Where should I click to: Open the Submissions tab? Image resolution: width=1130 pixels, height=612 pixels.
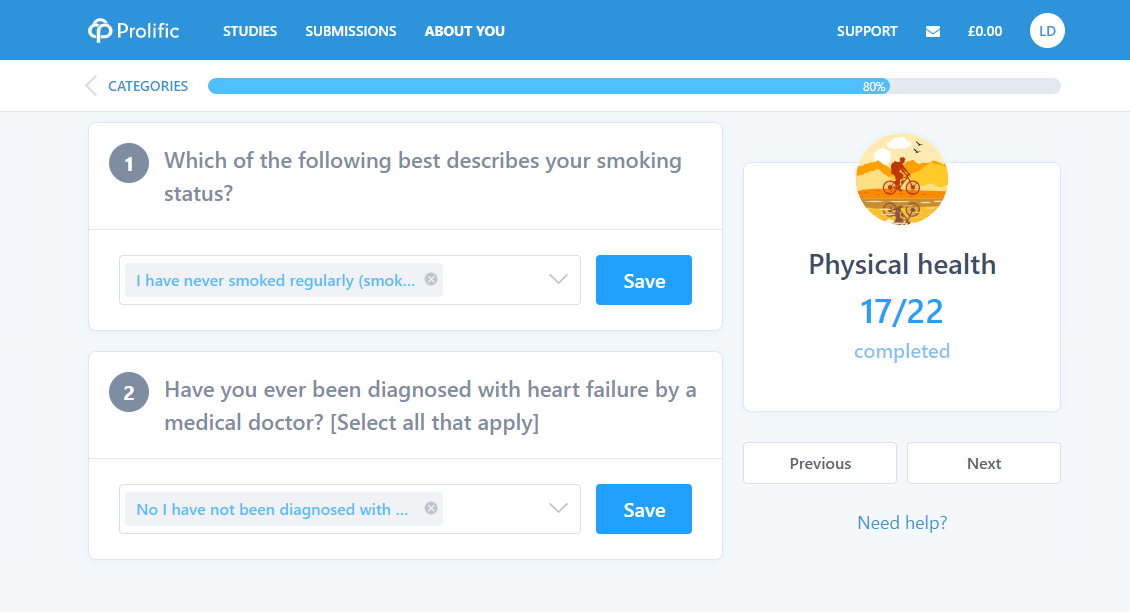[350, 31]
